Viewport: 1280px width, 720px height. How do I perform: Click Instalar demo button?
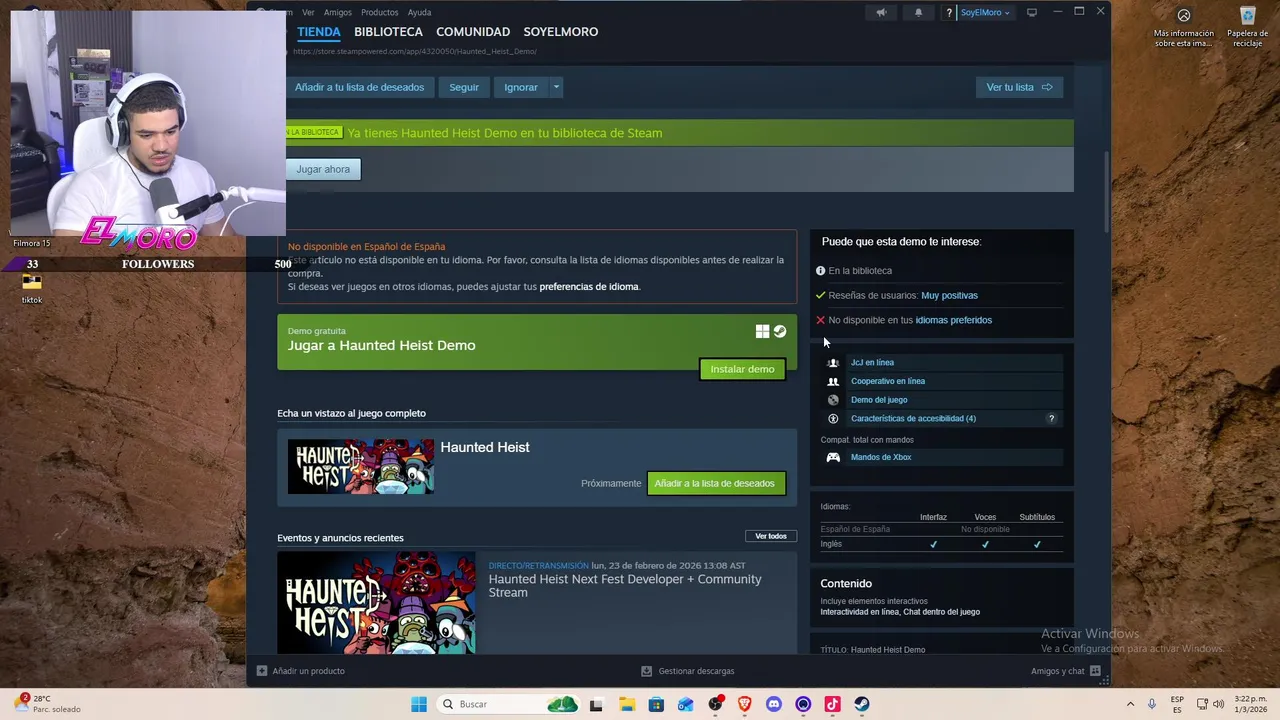[x=742, y=369]
